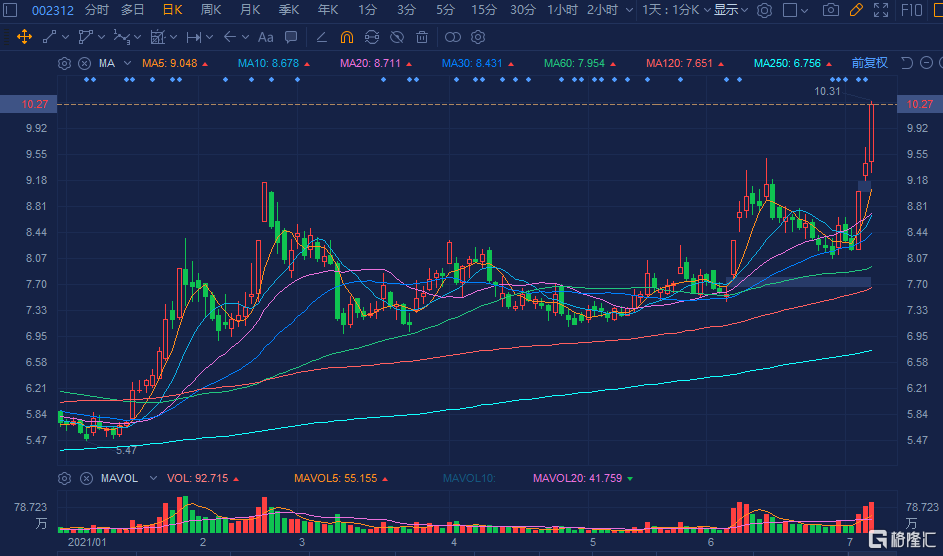Remove MAVOL indicator with X icon
This screenshot has height=556, width=943.
pyautogui.click(x=87, y=478)
